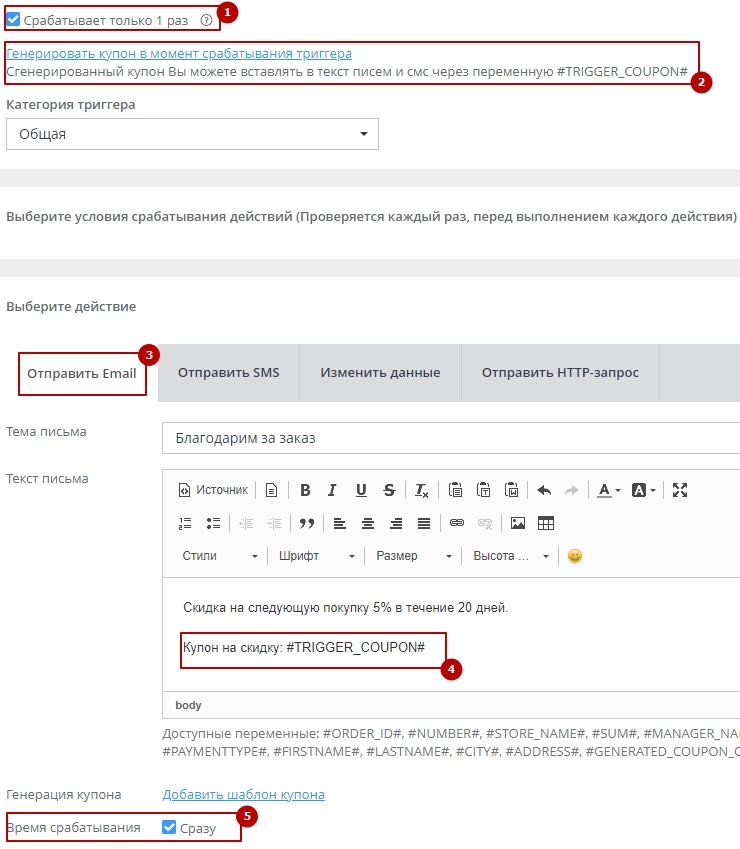Click the Insert Image icon
Viewport: 740px width, 849px height.
518,523
